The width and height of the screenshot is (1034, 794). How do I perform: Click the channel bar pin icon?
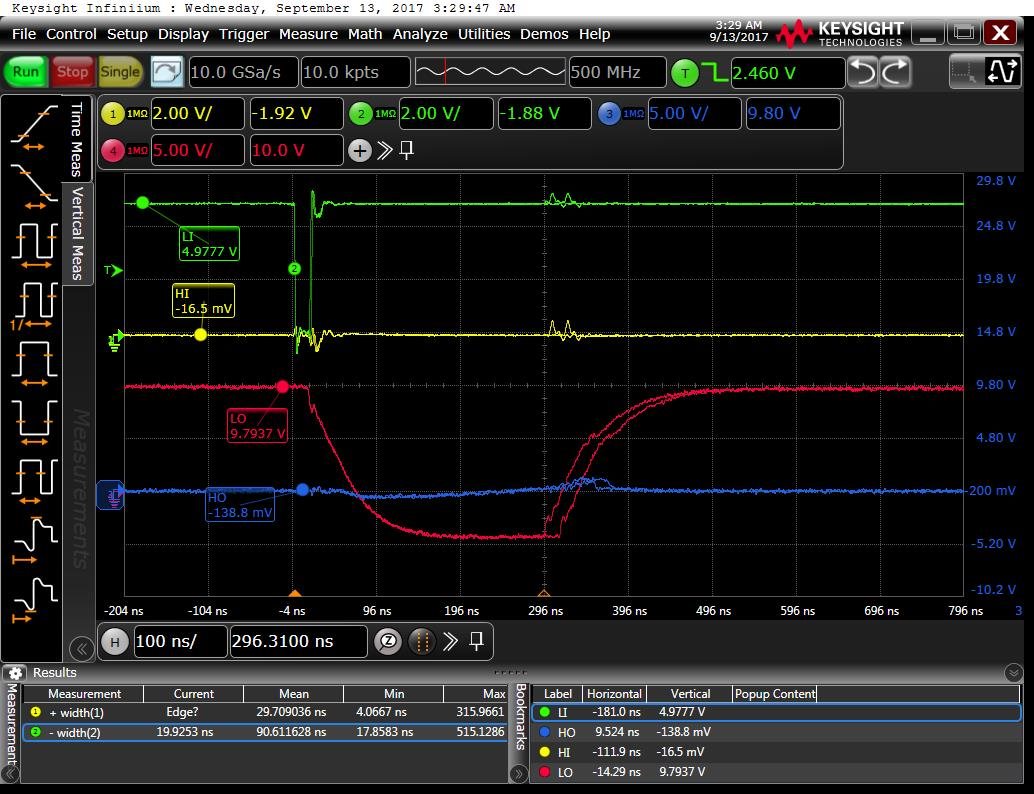[x=407, y=150]
